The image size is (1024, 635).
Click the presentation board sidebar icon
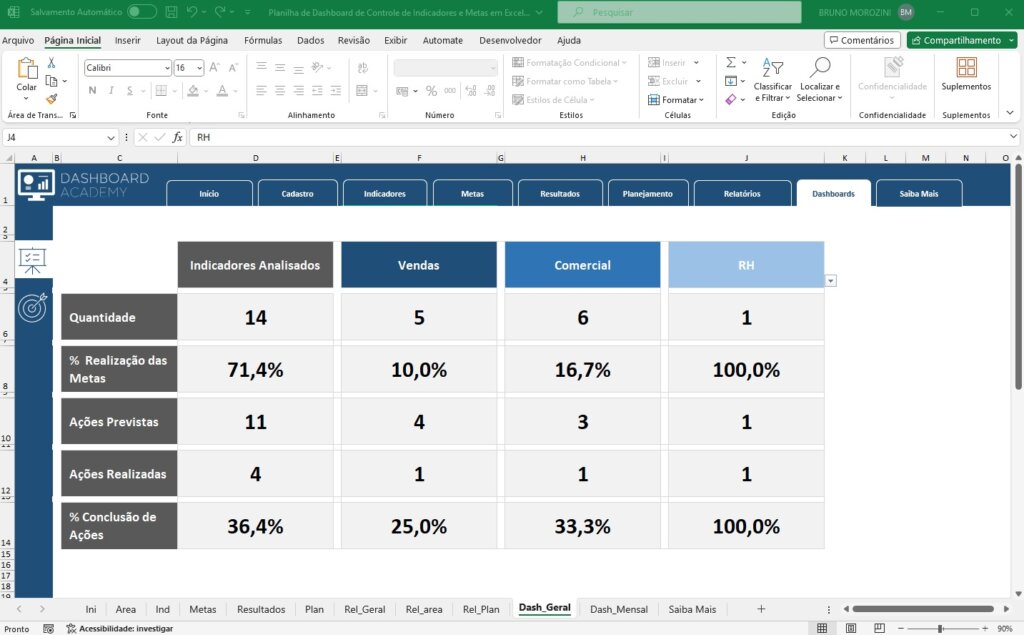point(32,260)
